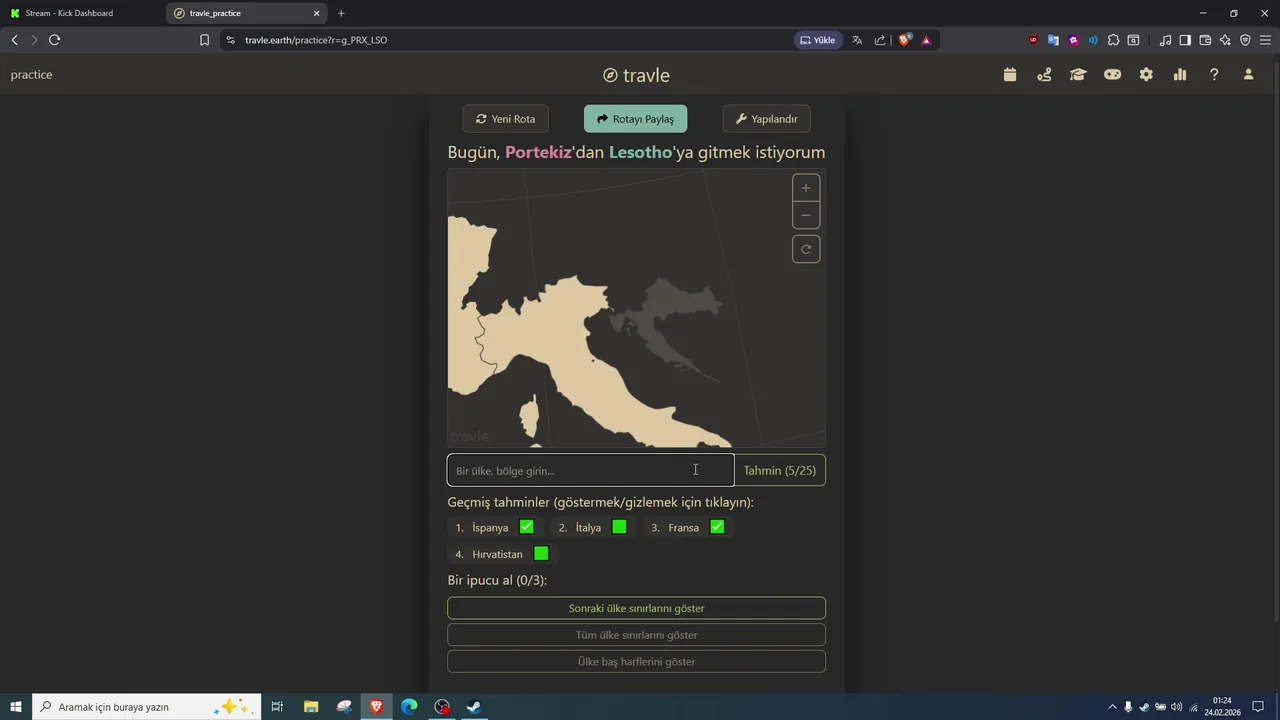
Task: Click the Rotayı Paylaş share button
Action: point(635,119)
